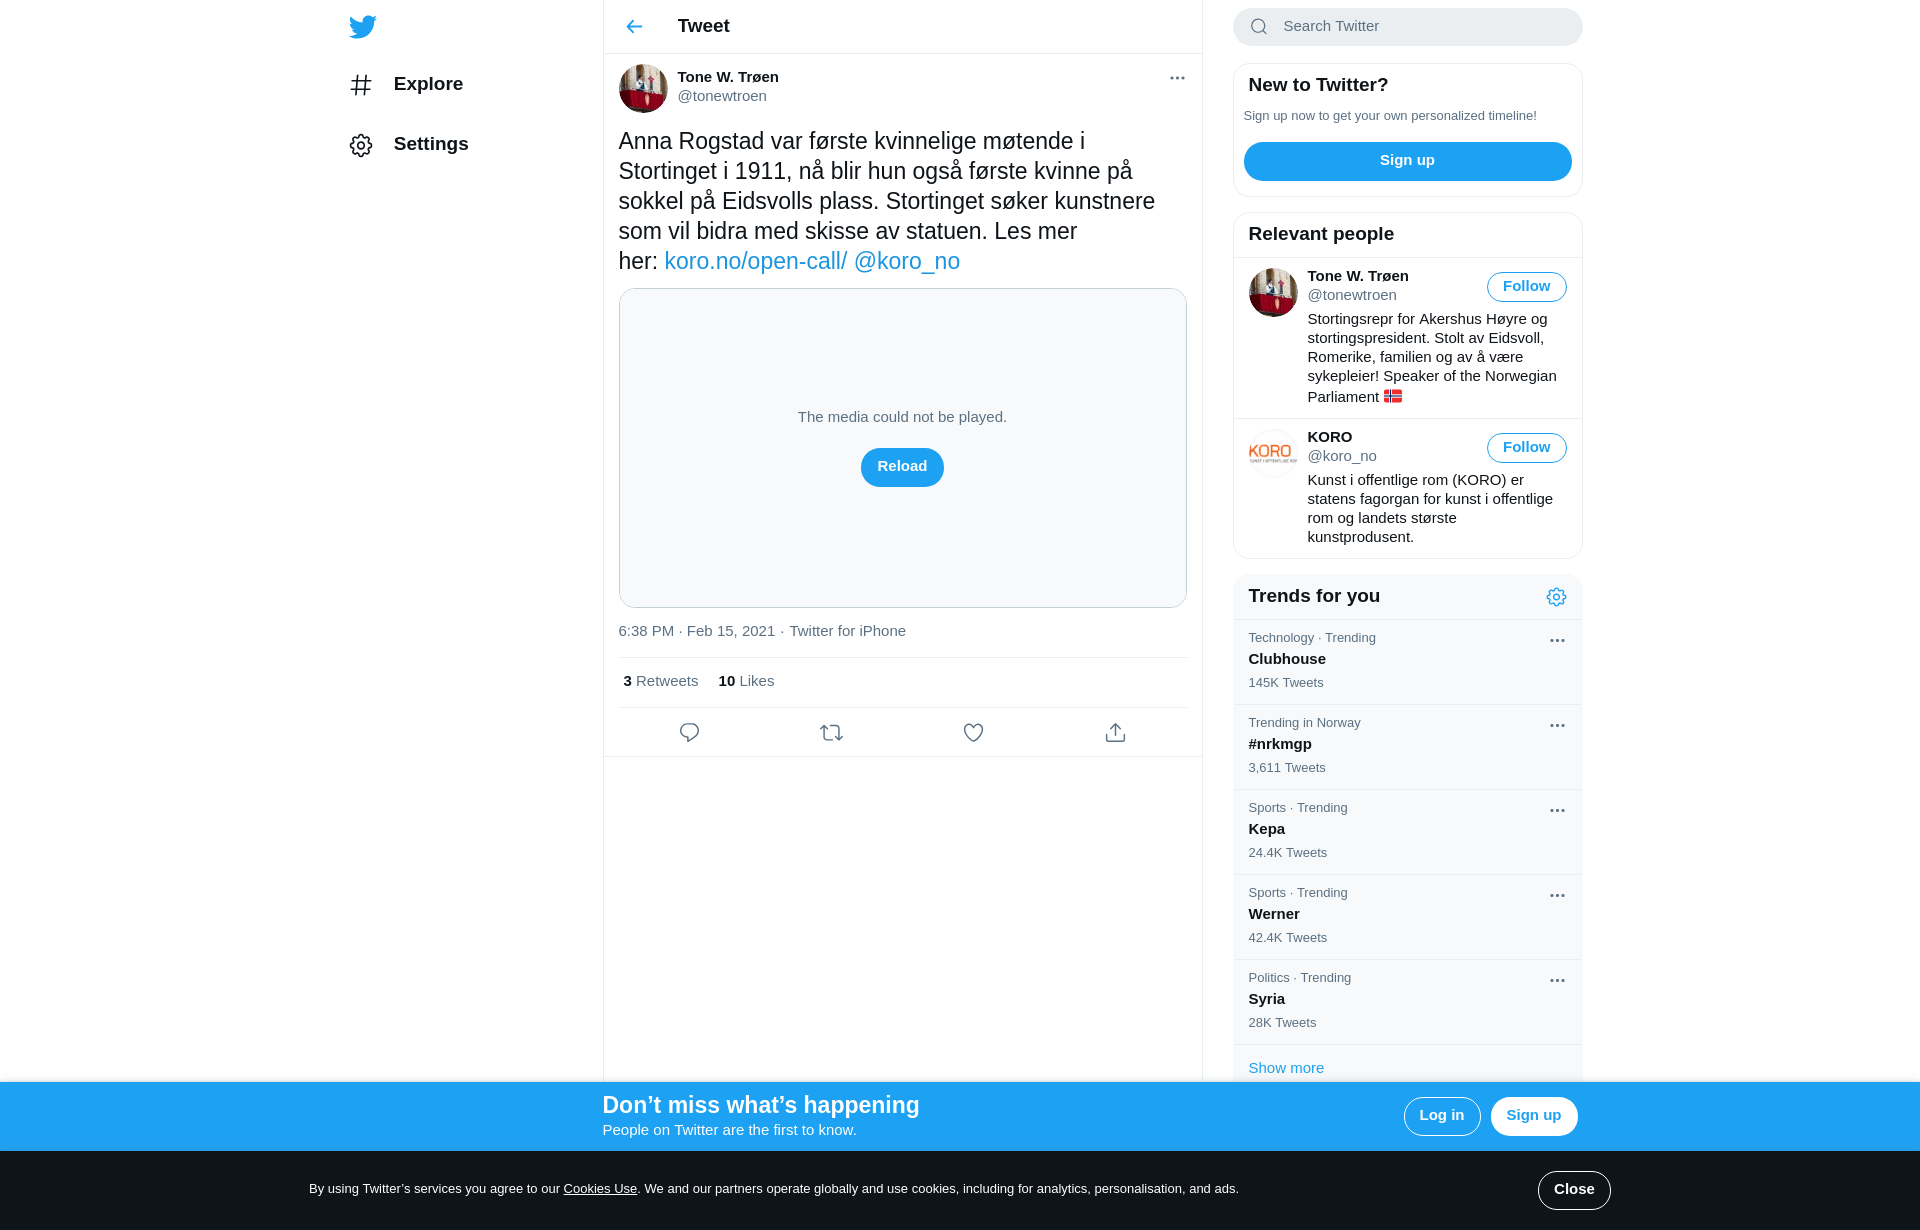Follow Tone W. Trøen
The image size is (1920, 1230).
click(1526, 287)
